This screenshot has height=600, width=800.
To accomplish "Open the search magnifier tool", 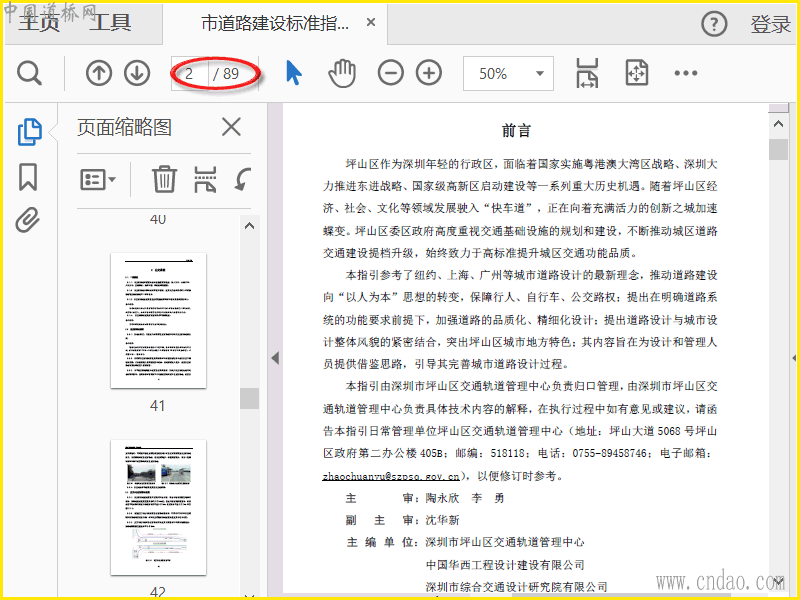I will click(x=29, y=73).
